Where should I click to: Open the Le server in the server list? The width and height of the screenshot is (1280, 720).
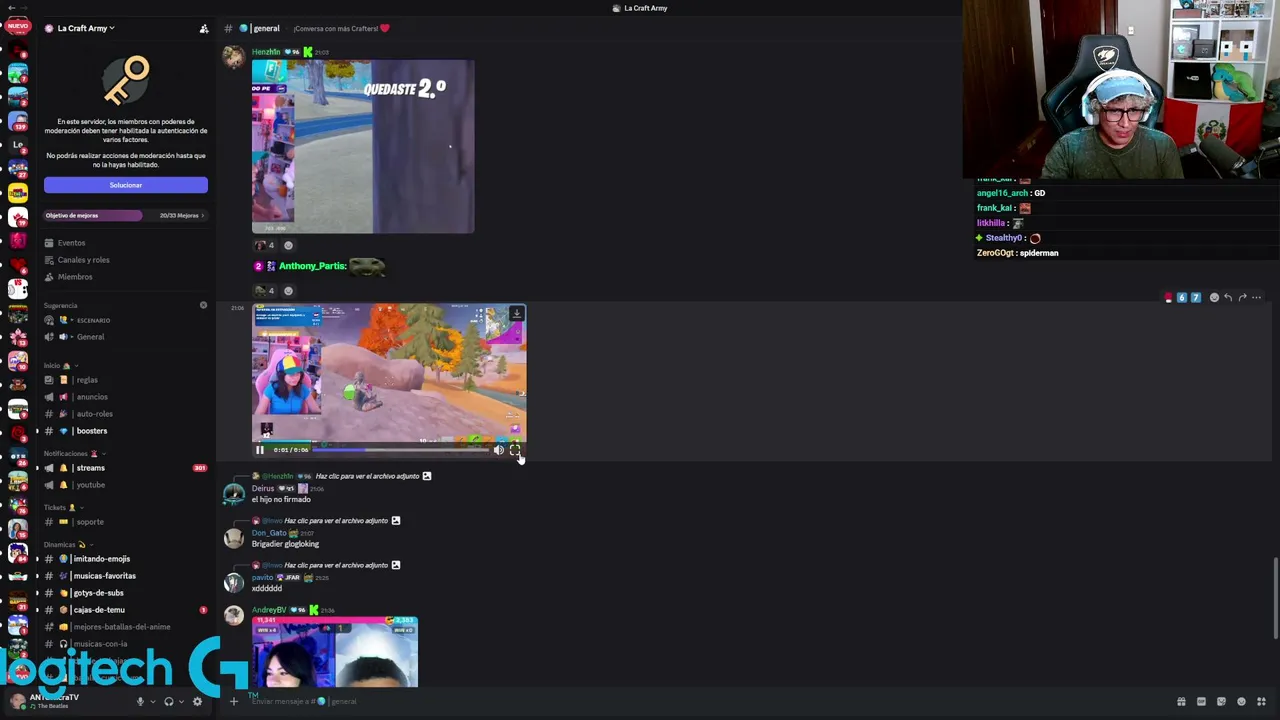18,145
